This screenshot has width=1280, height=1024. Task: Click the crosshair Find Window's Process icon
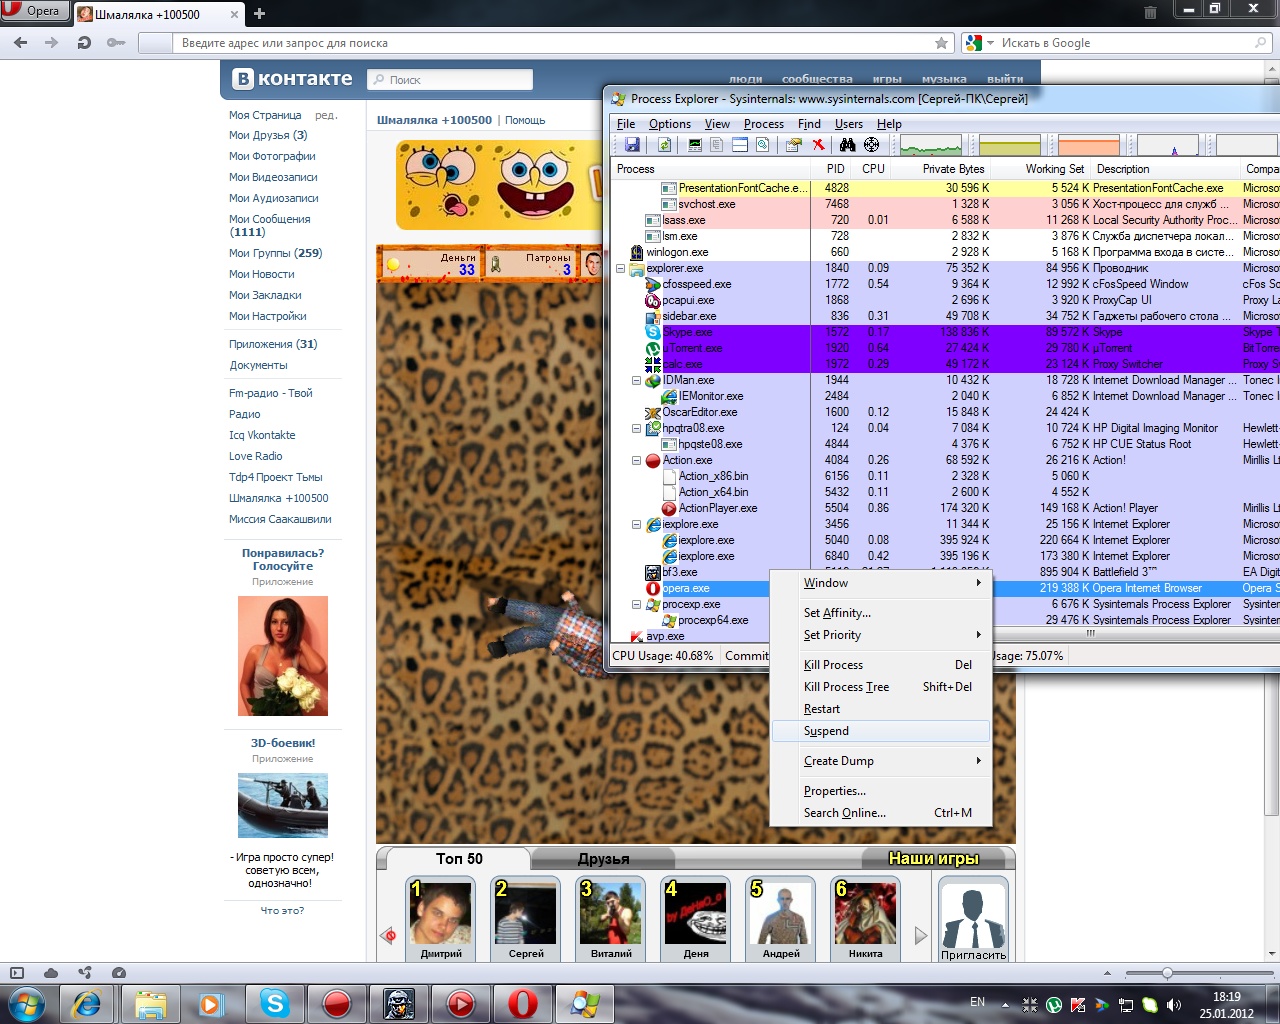pos(872,145)
